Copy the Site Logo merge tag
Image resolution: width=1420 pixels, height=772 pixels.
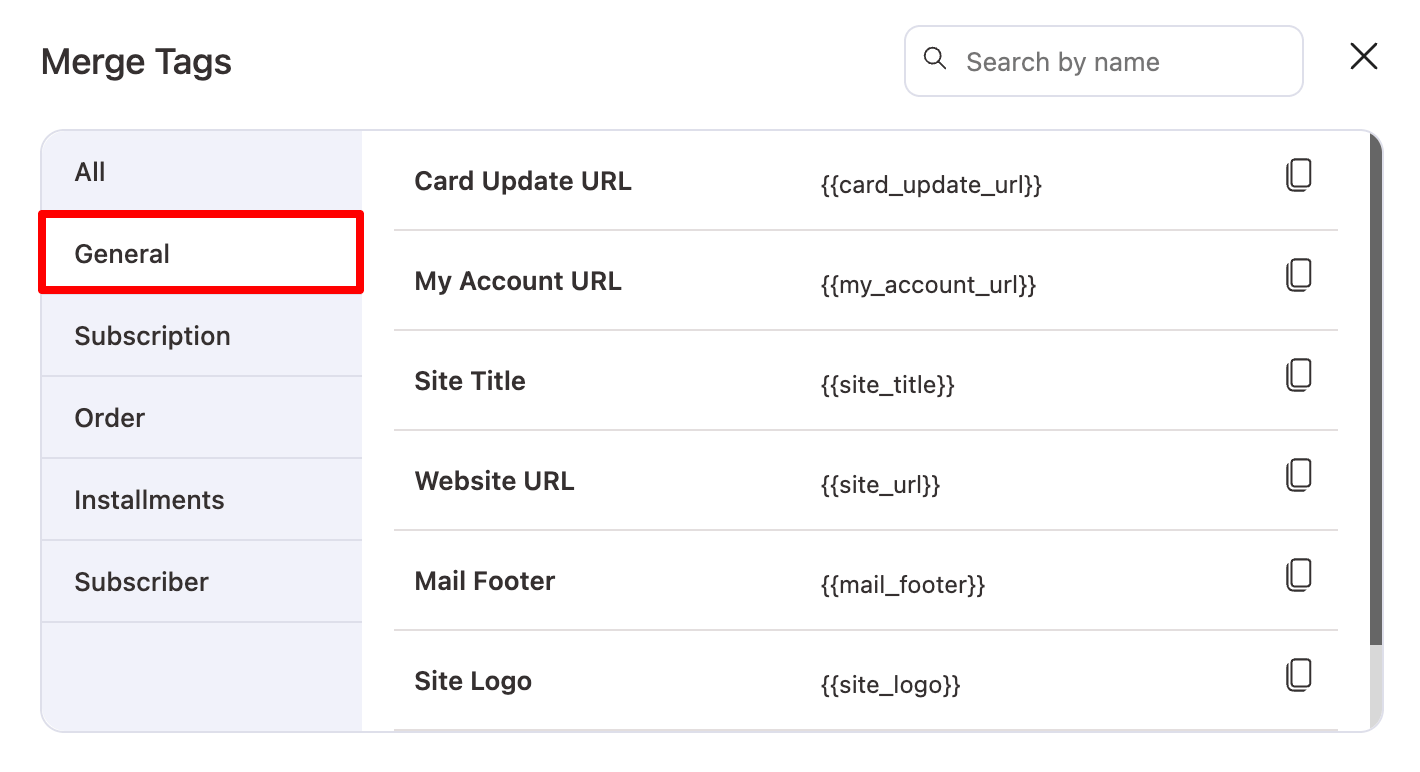click(x=1297, y=675)
